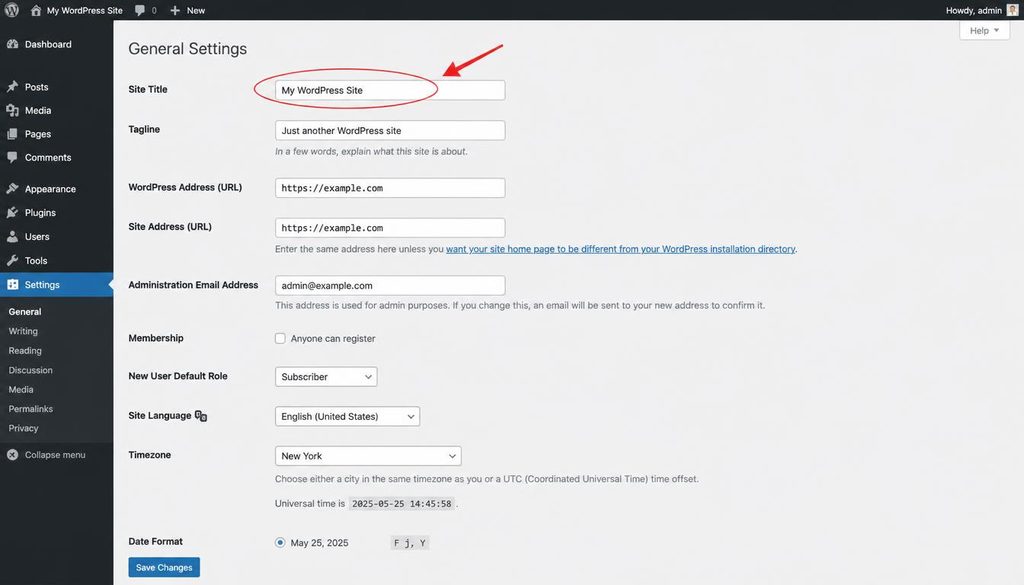1024x585 pixels.
Task: Click the My WordPress Site link in admin bar
Action: (85, 10)
